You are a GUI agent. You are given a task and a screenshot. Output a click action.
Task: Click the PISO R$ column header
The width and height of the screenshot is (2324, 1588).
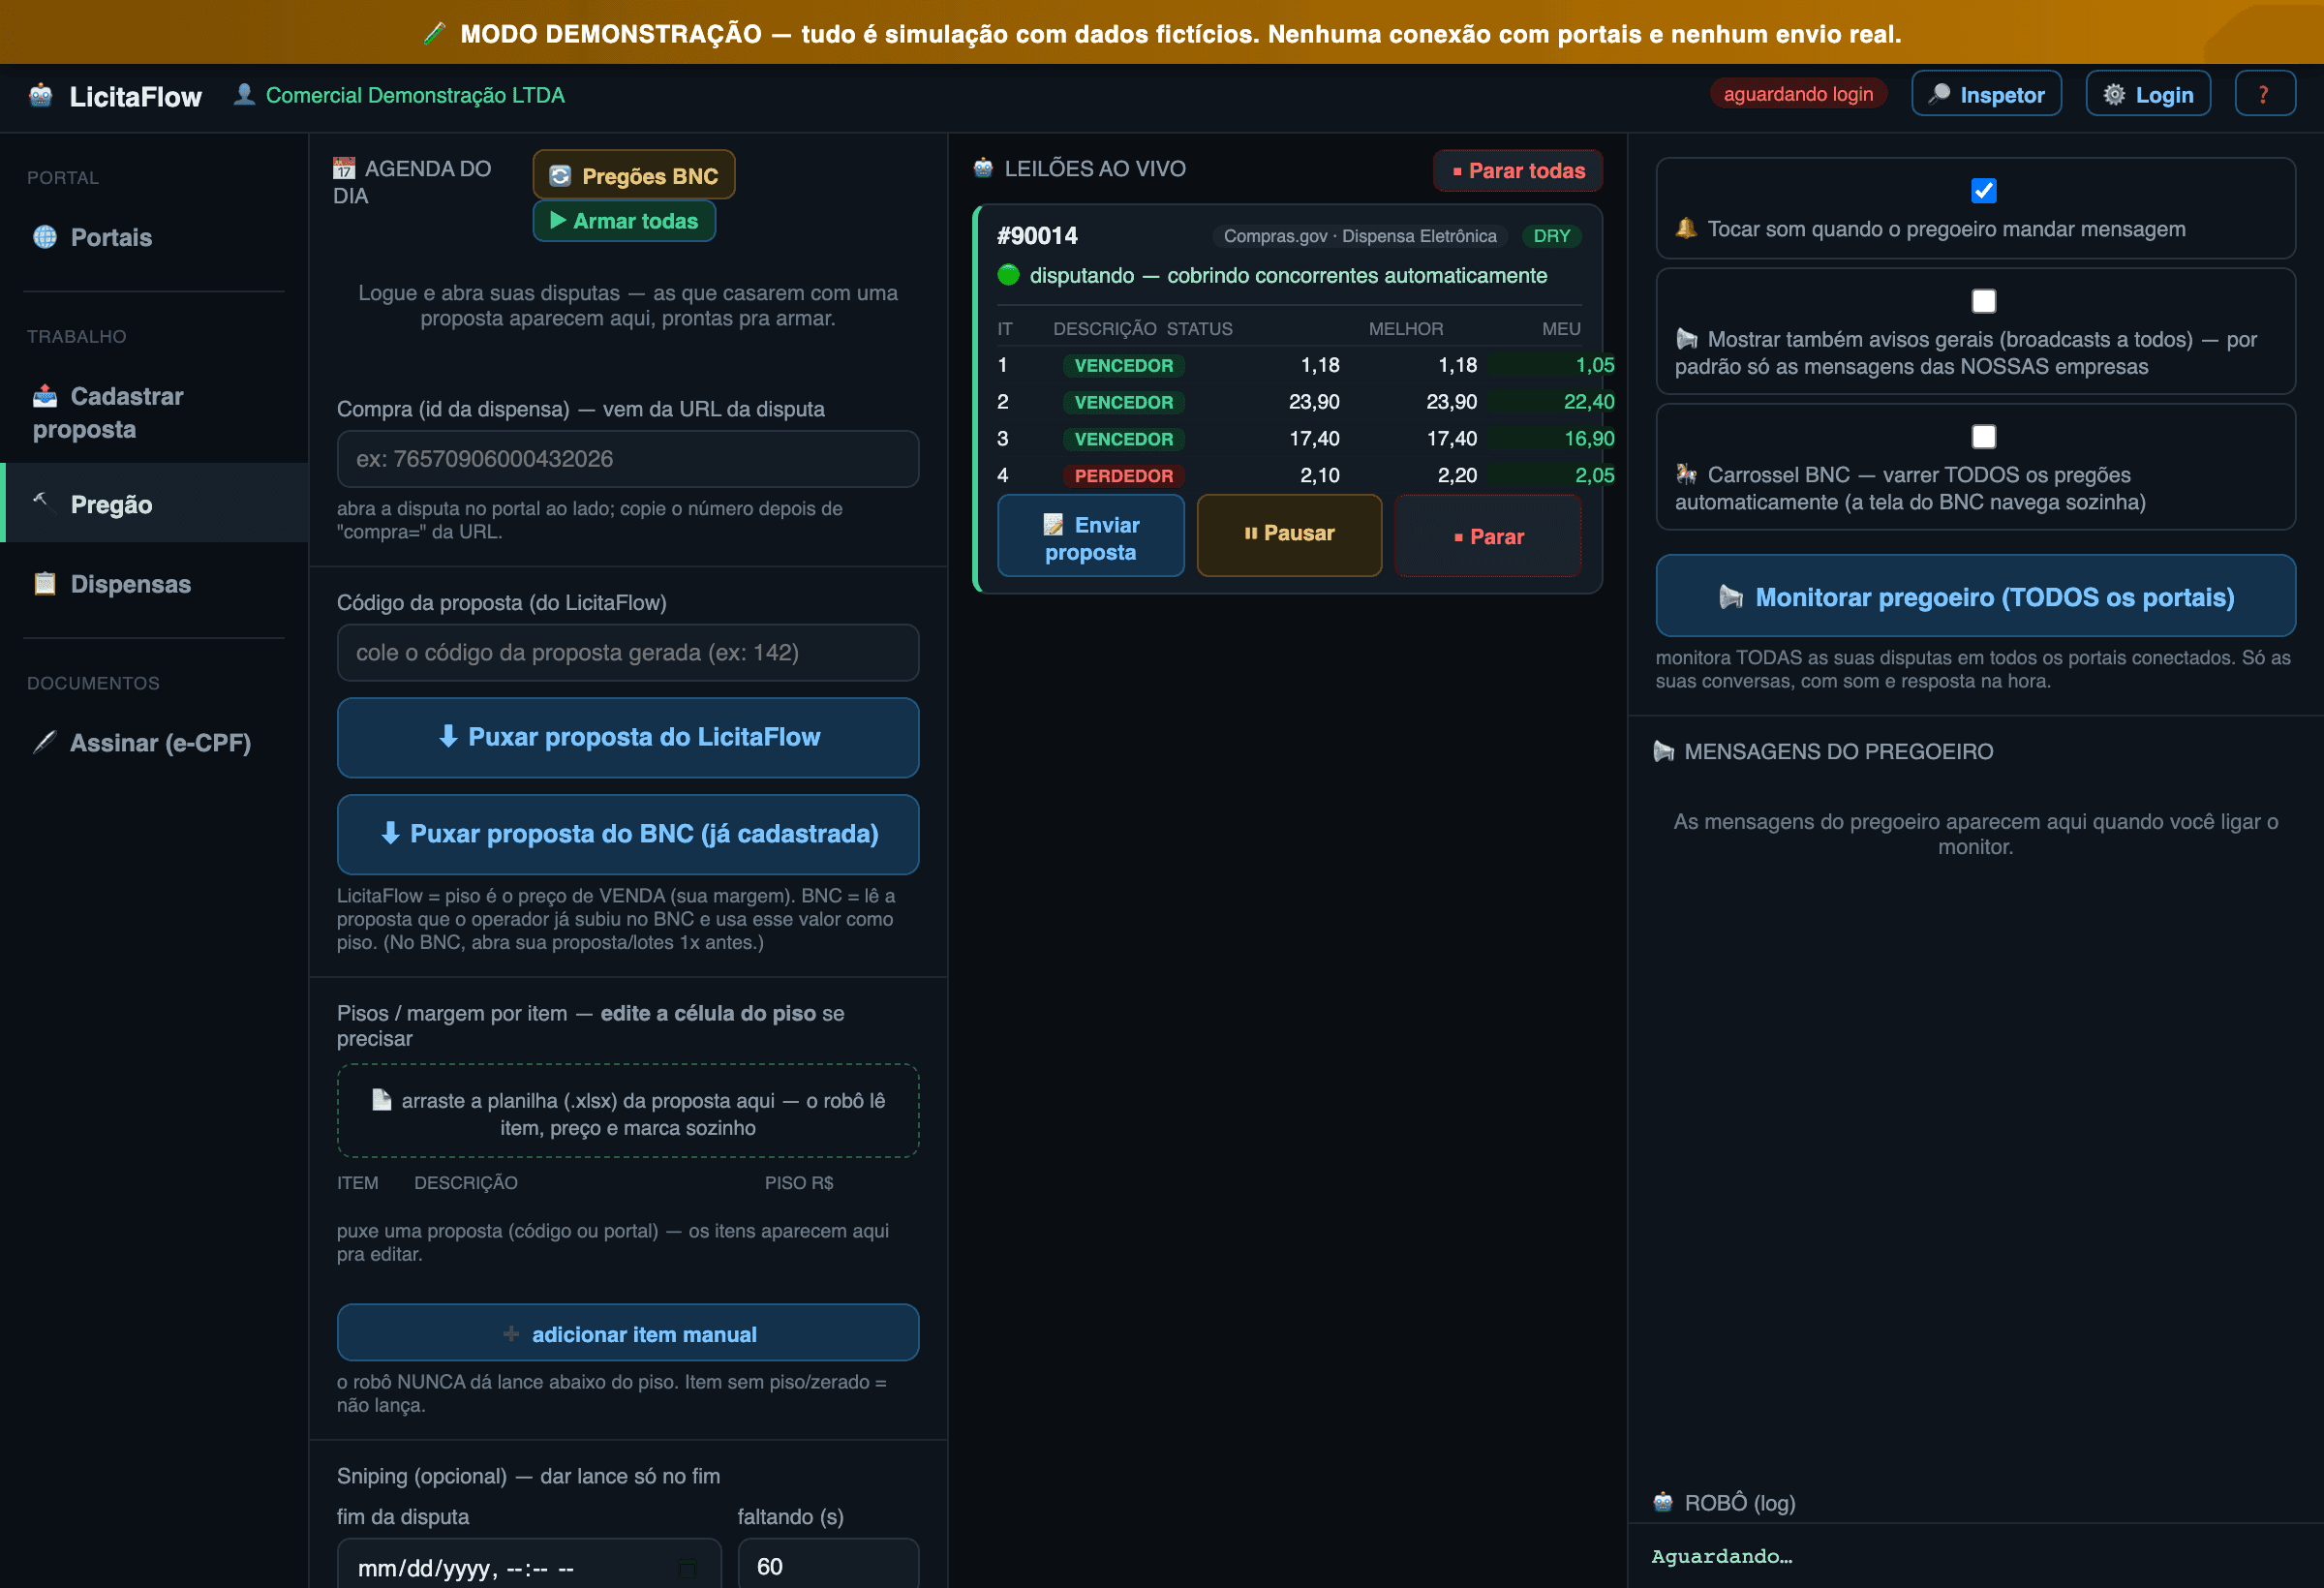click(798, 1183)
